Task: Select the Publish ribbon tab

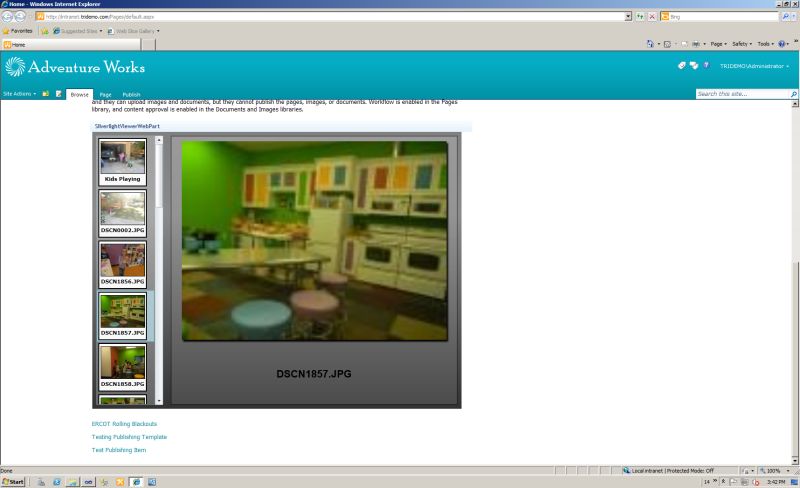Action: click(131, 94)
